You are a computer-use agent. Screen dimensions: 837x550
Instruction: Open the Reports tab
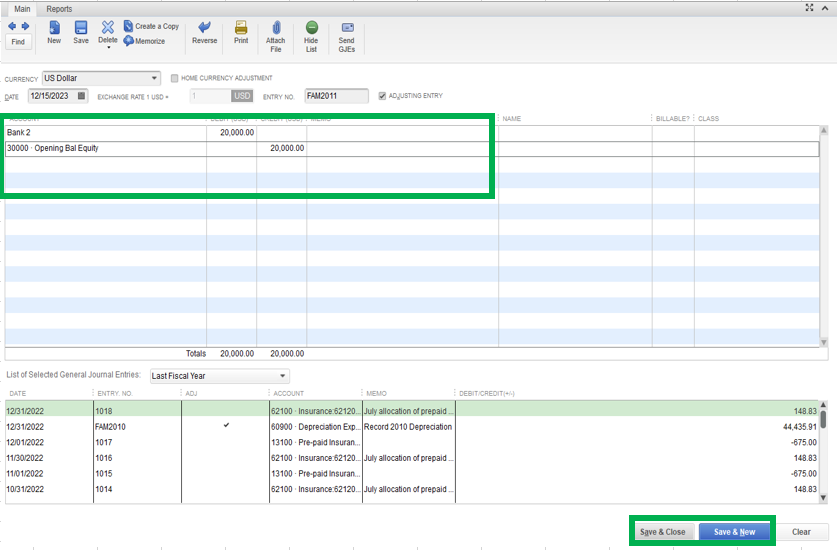click(x=59, y=9)
